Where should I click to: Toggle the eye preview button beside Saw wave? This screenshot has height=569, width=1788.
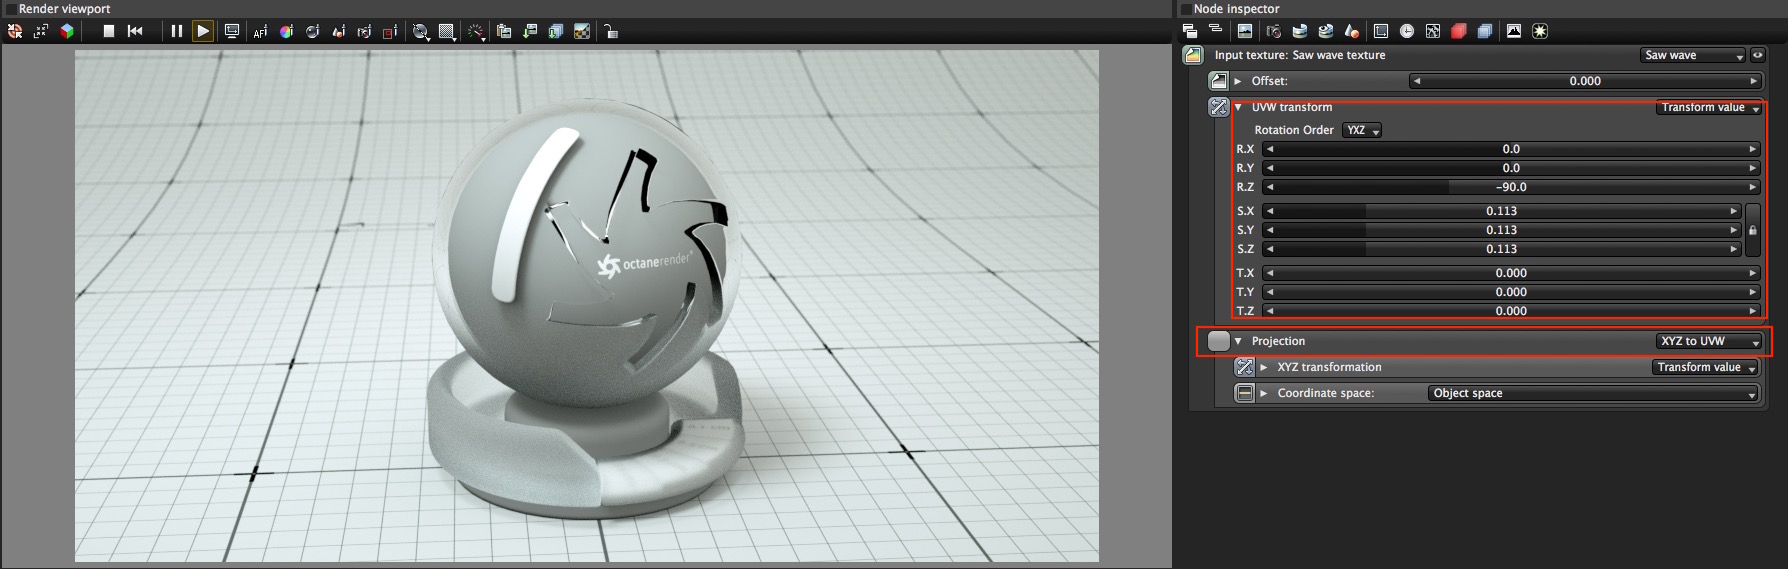(1757, 55)
